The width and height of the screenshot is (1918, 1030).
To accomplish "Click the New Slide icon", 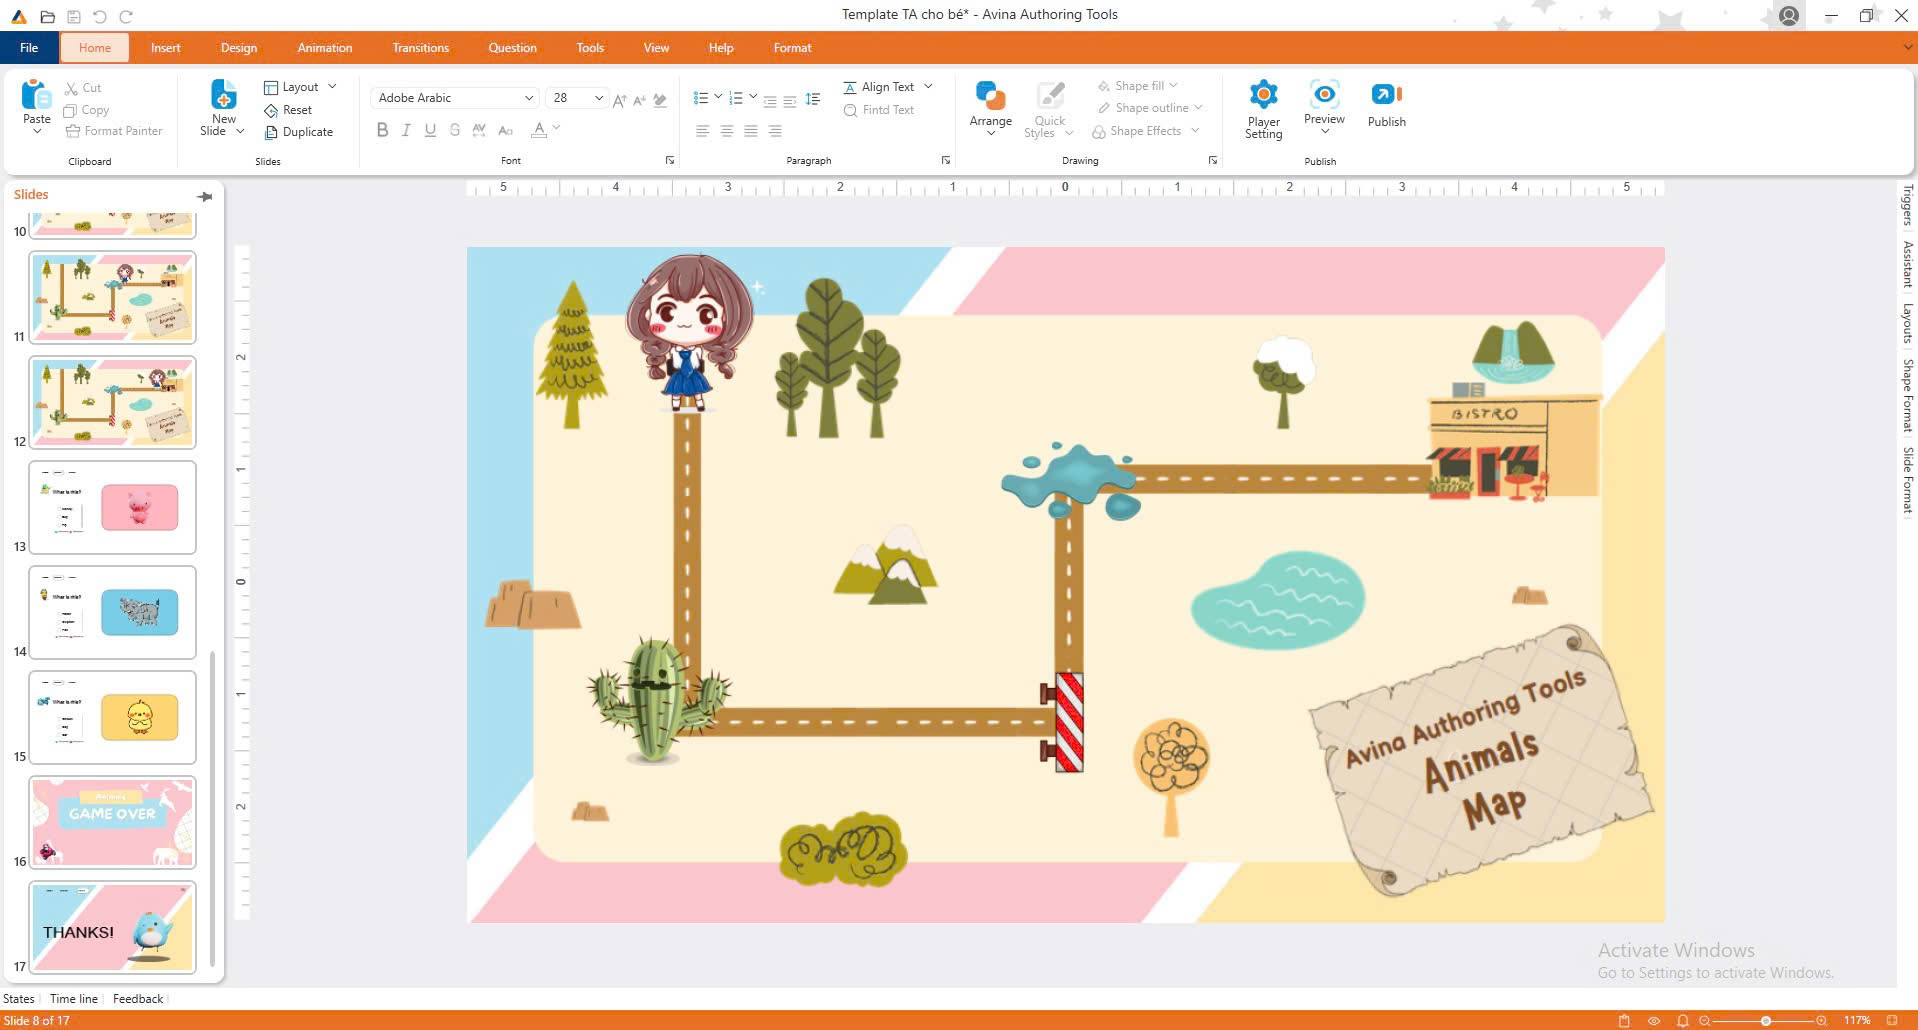I will (x=223, y=95).
